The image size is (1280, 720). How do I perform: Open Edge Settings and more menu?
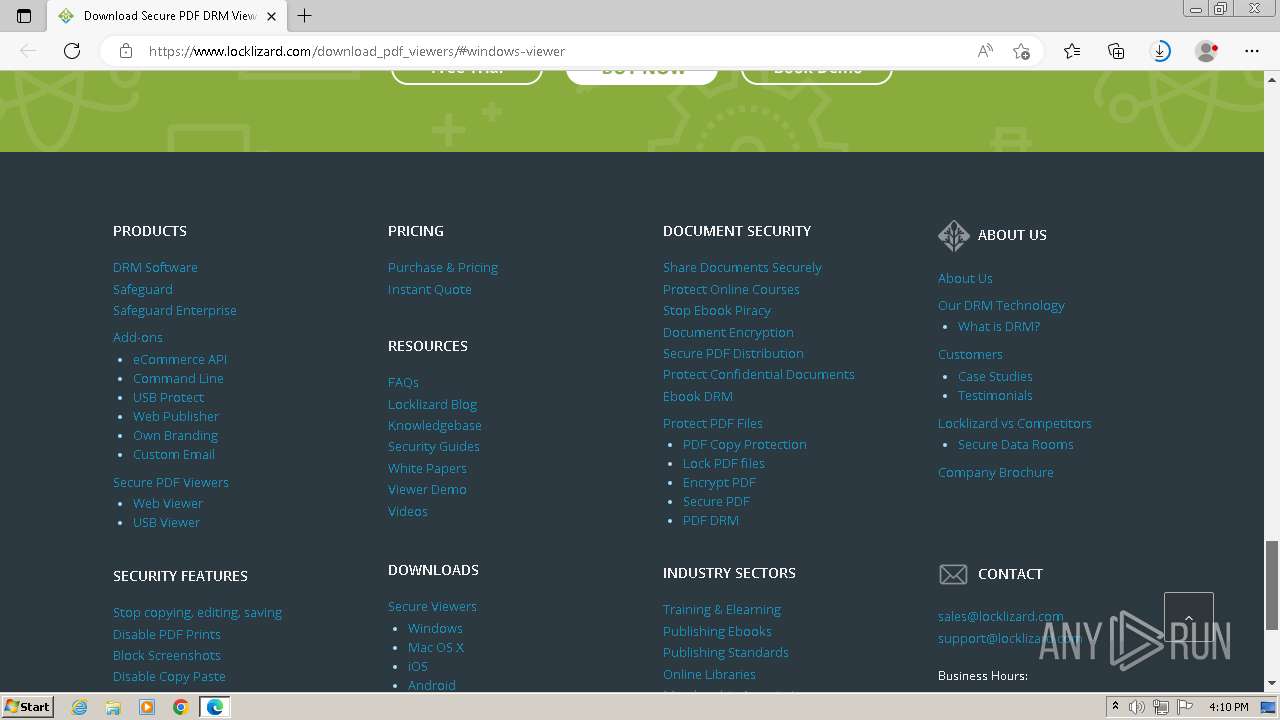click(x=1252, y=51)
